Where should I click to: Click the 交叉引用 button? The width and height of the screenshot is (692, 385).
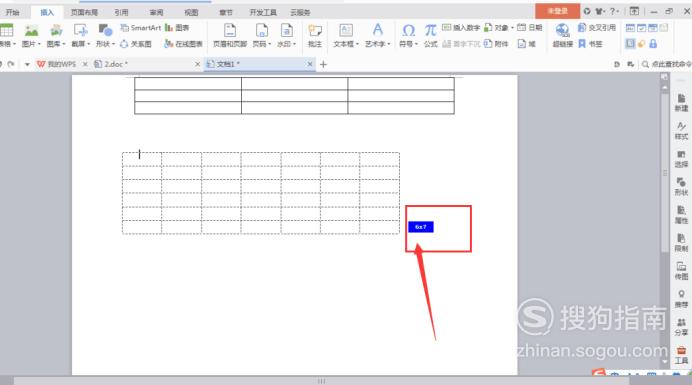click(597, 28)
